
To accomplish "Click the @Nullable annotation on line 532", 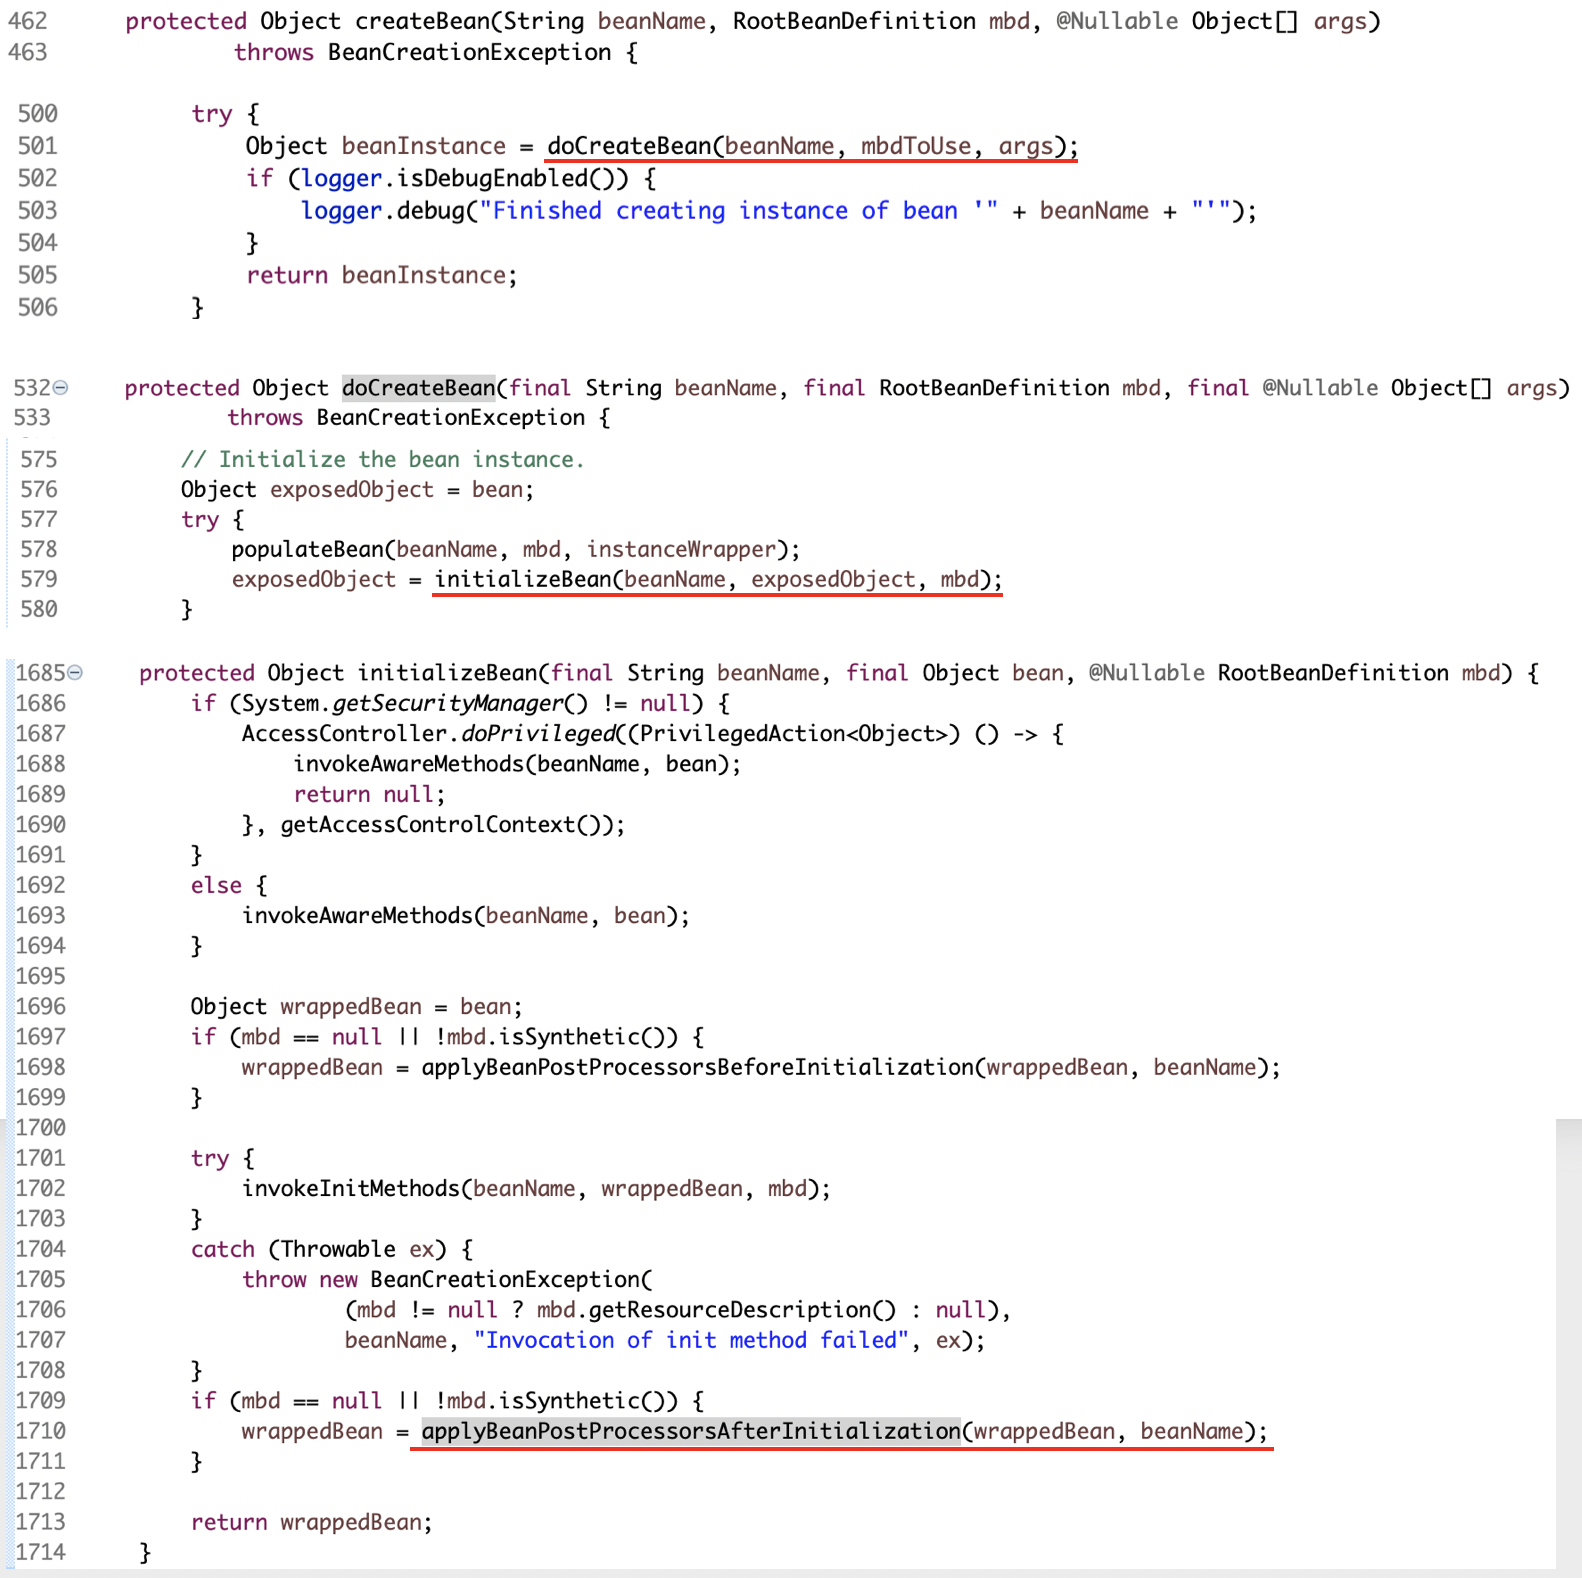I will pyautogui.click(x=1320, y=388).
